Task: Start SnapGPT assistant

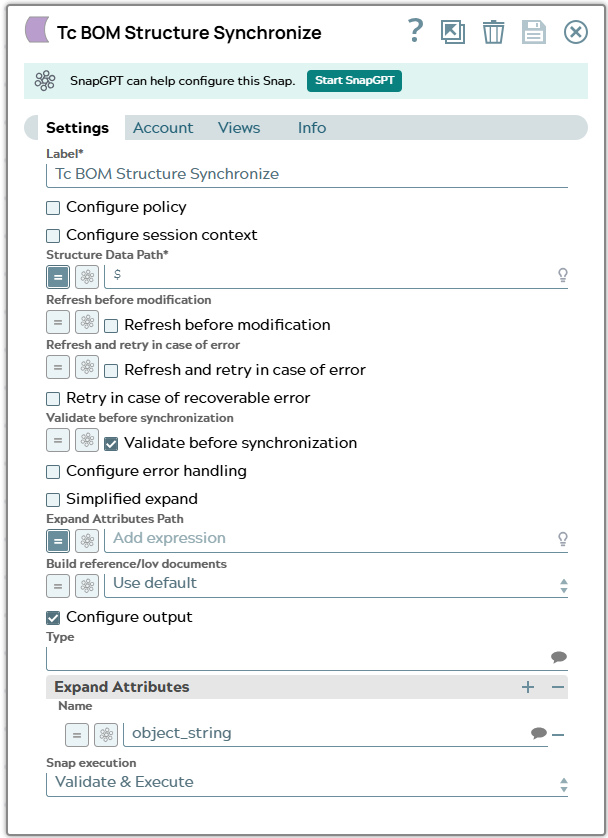Action: [354, 81]
